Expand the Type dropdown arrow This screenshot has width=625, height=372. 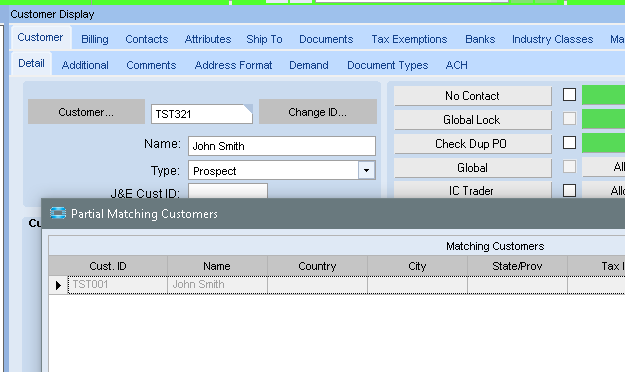pos(366,170)
